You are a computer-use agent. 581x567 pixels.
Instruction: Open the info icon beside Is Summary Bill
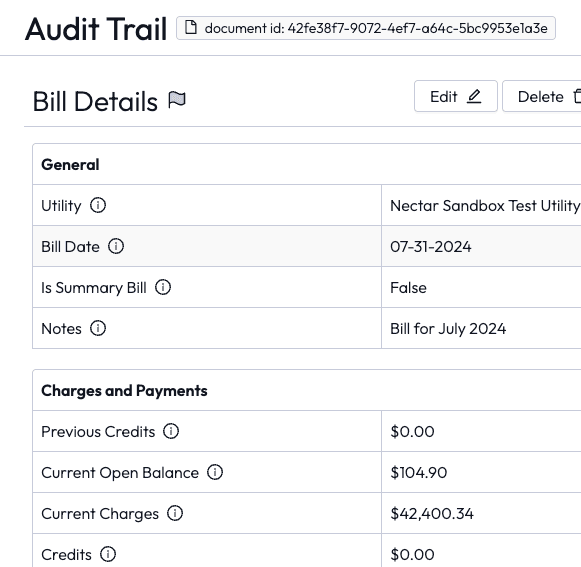163,287
